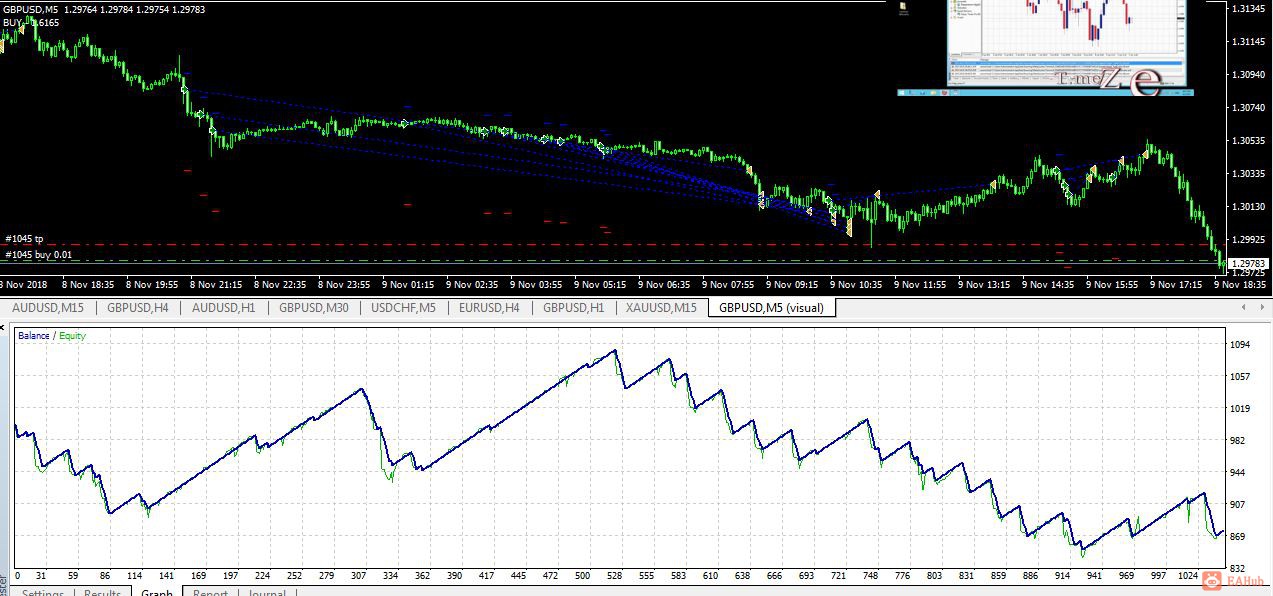Open the USDCHF,M5 chart tab
The height and width of the screenshot is (596, 1273).
tap(403, 308)
